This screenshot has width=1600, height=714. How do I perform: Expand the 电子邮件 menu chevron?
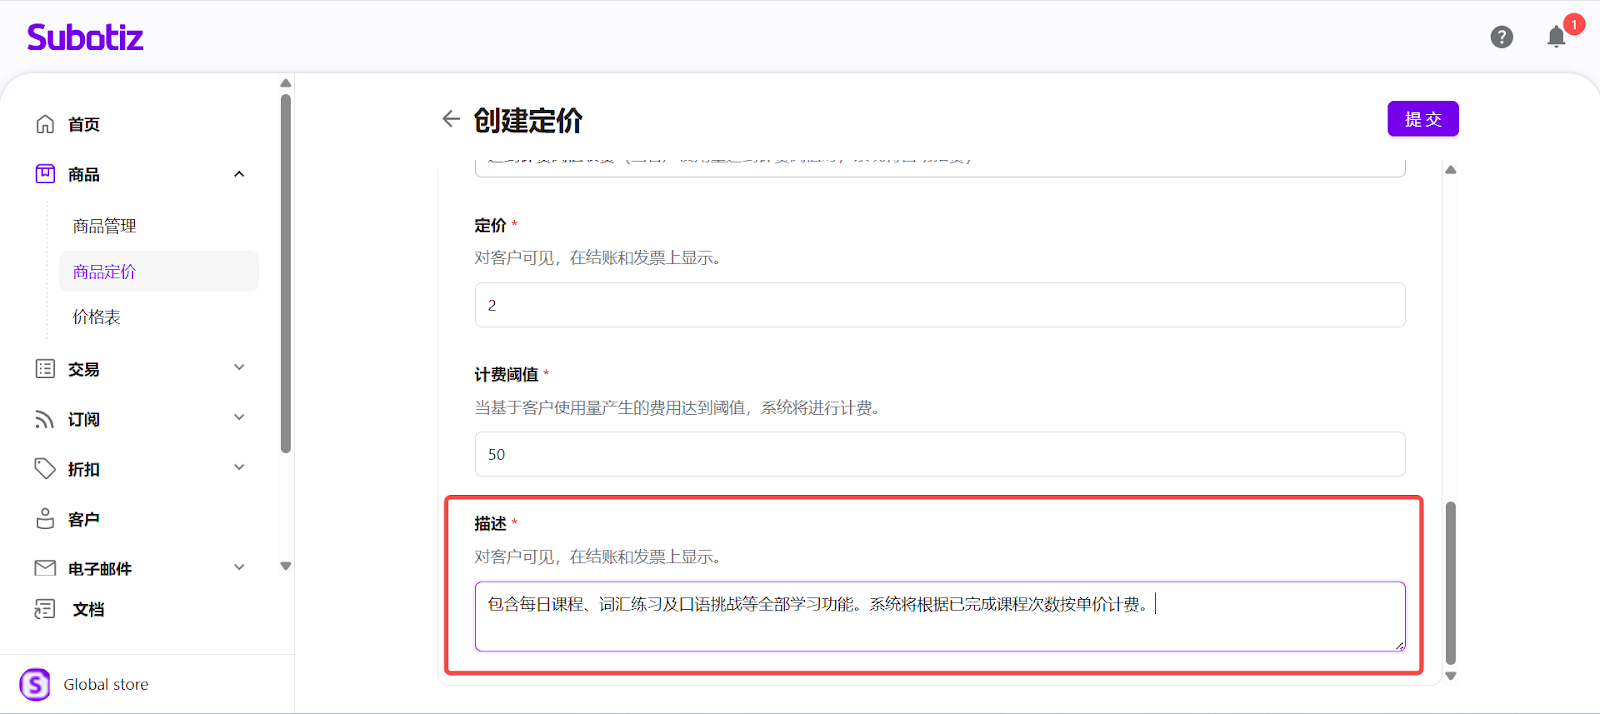click(239, 568)
